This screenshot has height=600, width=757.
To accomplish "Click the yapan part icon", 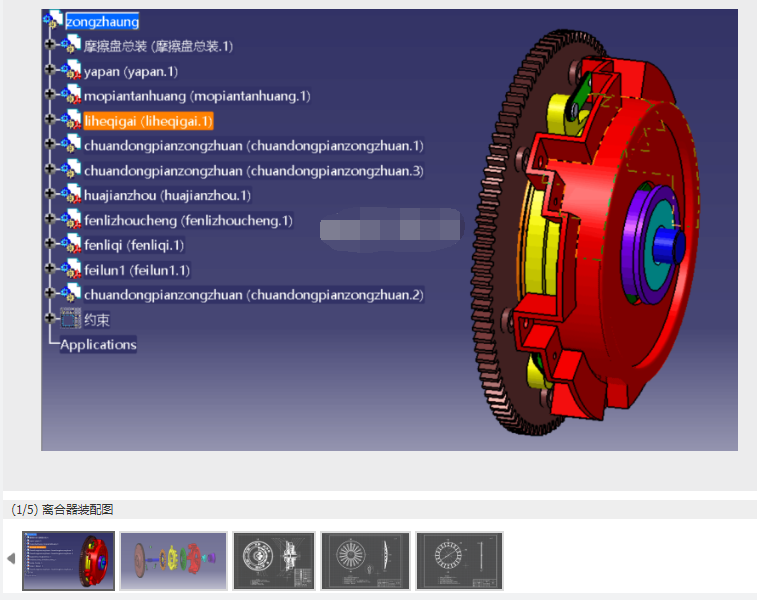I will pos(71,69).
